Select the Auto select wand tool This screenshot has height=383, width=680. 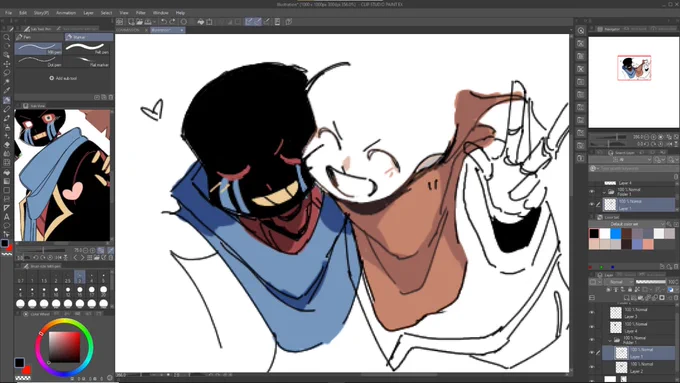pos(7,82)
